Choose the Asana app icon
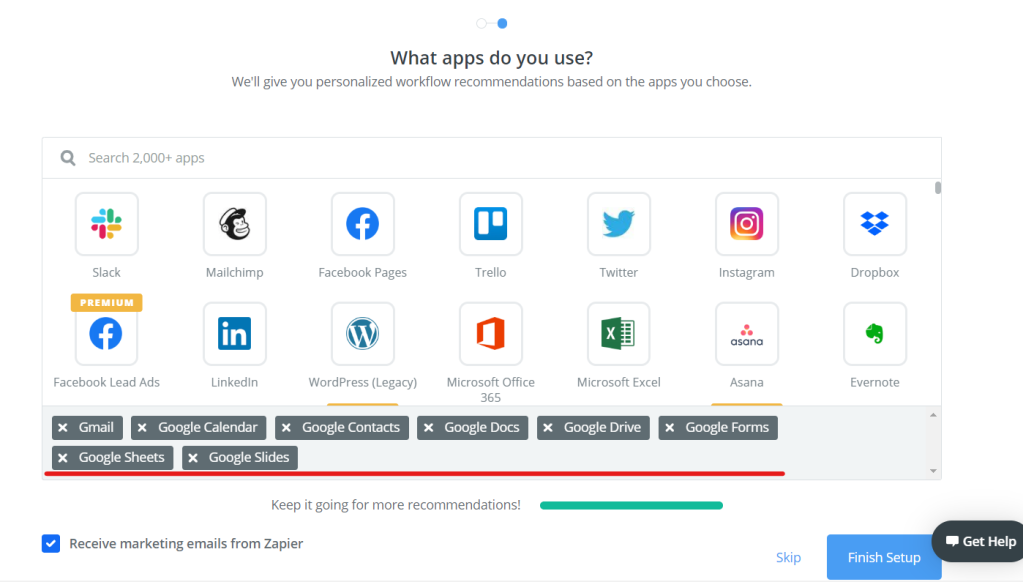Screen dimensions: 1023x582 click(746, 333)
